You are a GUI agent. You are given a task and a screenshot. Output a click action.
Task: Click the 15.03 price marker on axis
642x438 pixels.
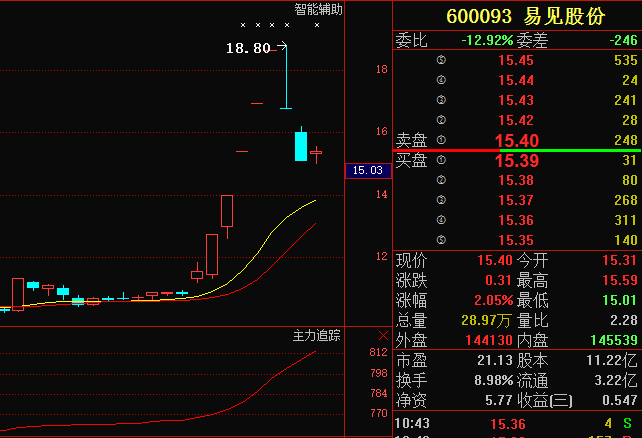(x=367, y=171)
